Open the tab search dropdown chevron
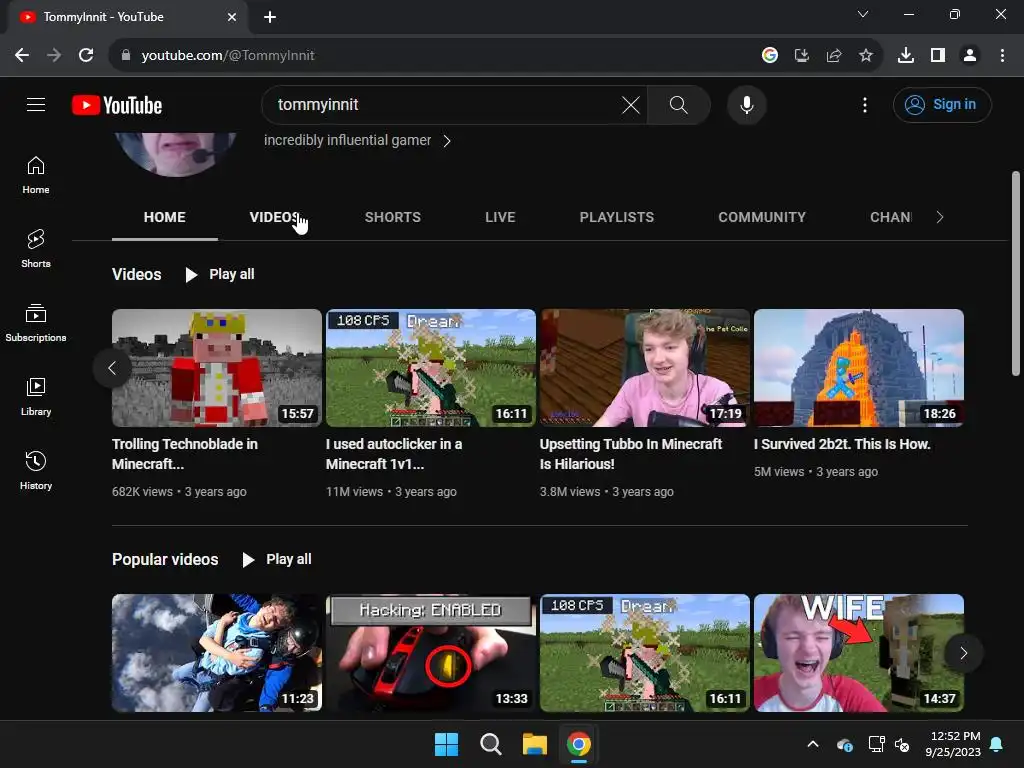Screen dimensions: 1024x768 pos(863,14)
